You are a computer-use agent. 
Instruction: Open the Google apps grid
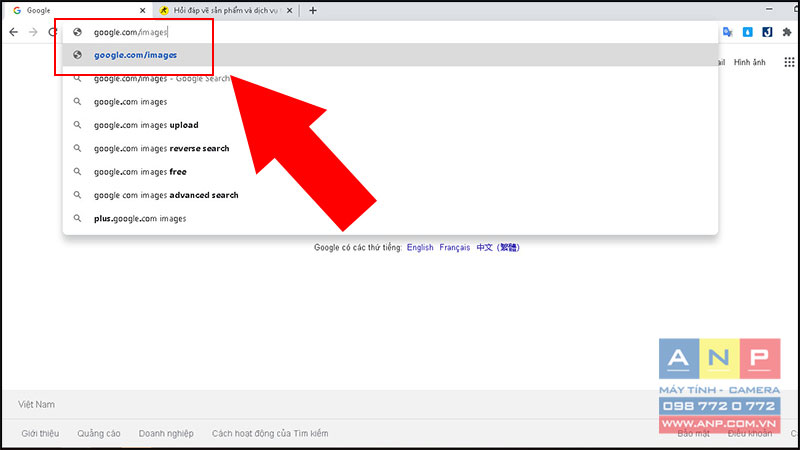(x=789, y=62)
